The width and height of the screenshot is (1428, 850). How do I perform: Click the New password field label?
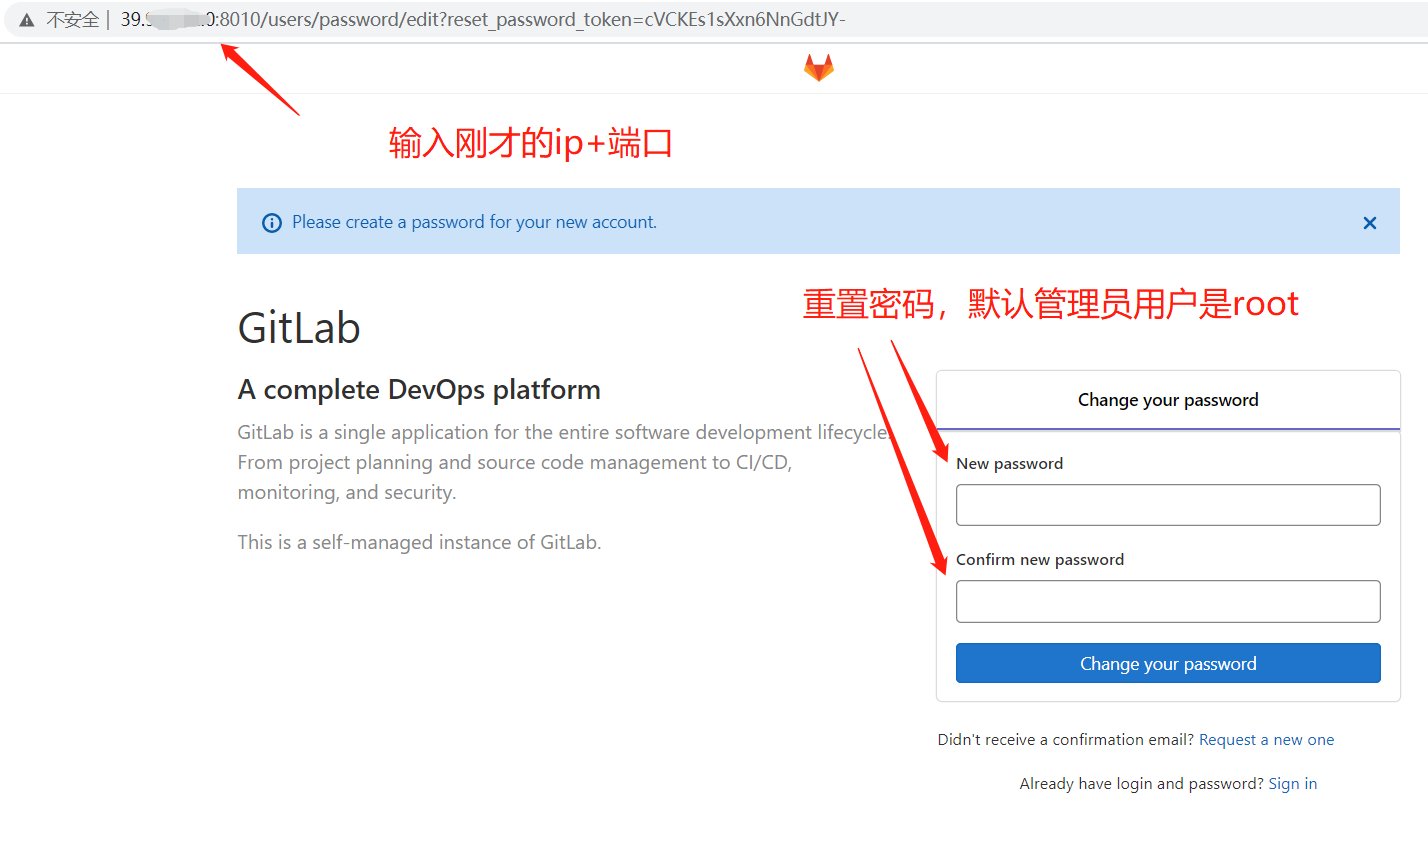[1008, 463]
